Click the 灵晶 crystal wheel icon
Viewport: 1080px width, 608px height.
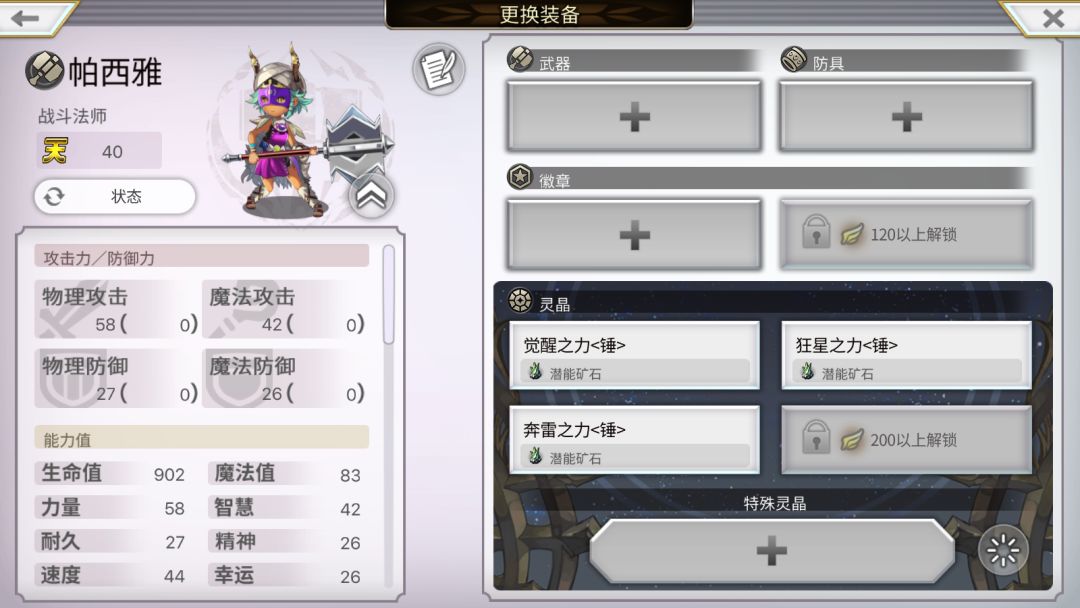[520, 300]
